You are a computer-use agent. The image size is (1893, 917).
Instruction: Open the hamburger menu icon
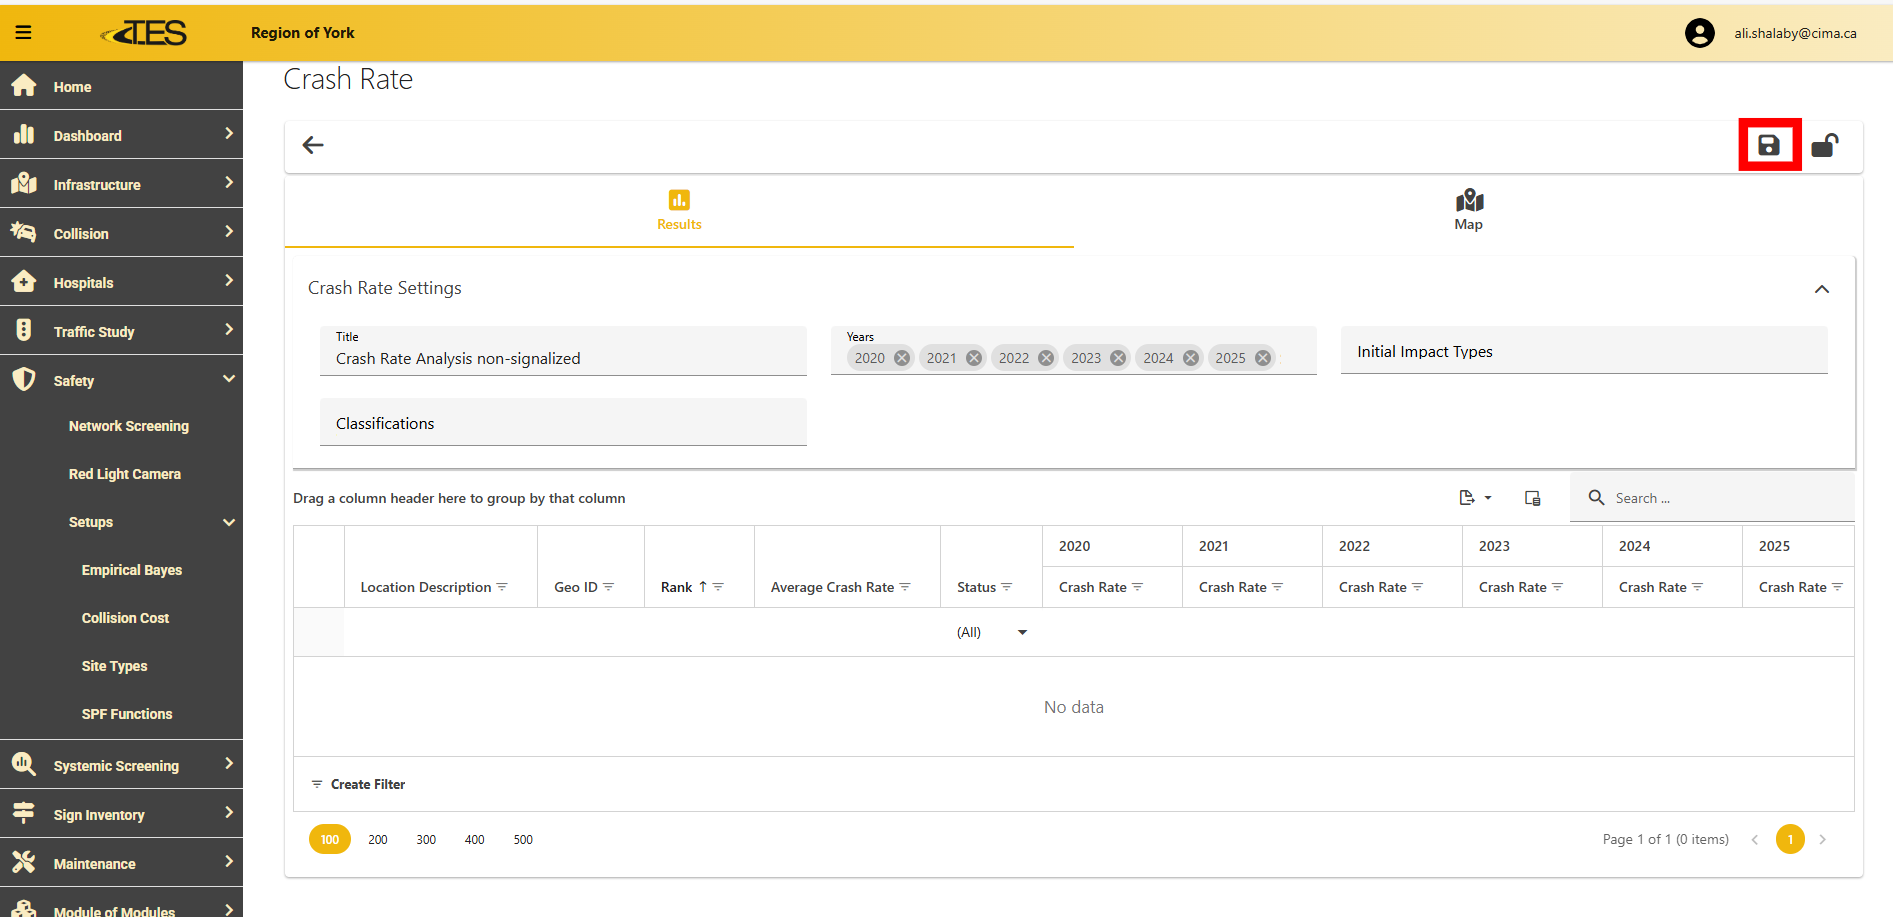(x=23, y=33)
